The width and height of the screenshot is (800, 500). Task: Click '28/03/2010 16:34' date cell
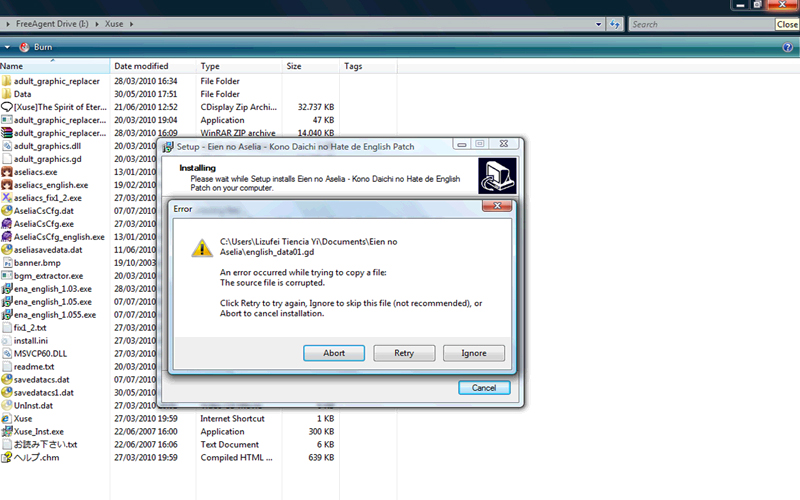coord(146,81)
